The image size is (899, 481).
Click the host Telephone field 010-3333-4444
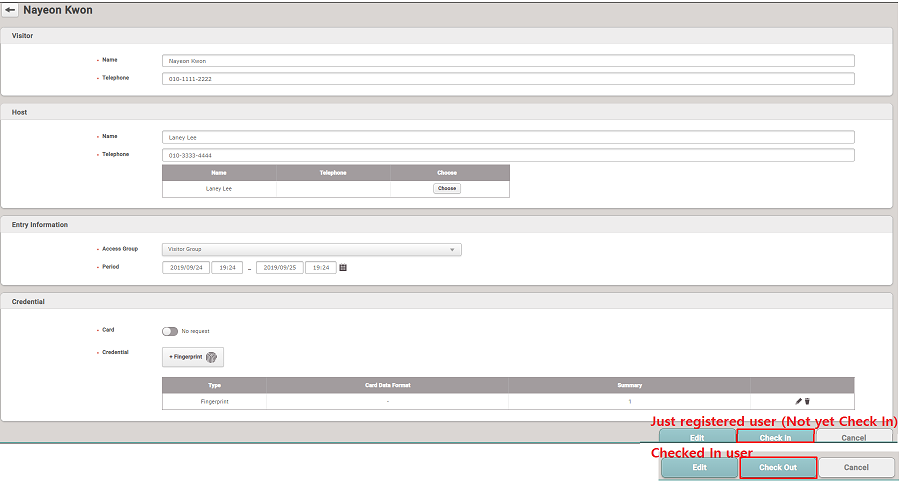click(508, 155)
